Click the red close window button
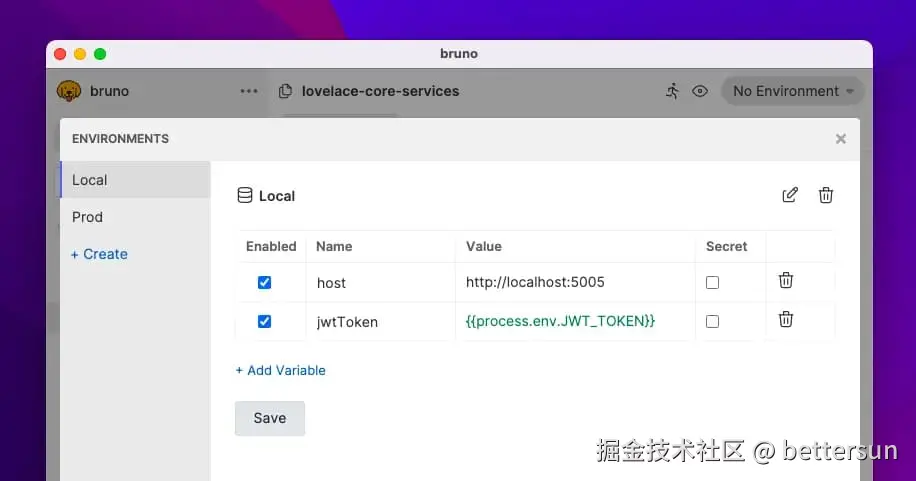916x481 pixels. 60,54
